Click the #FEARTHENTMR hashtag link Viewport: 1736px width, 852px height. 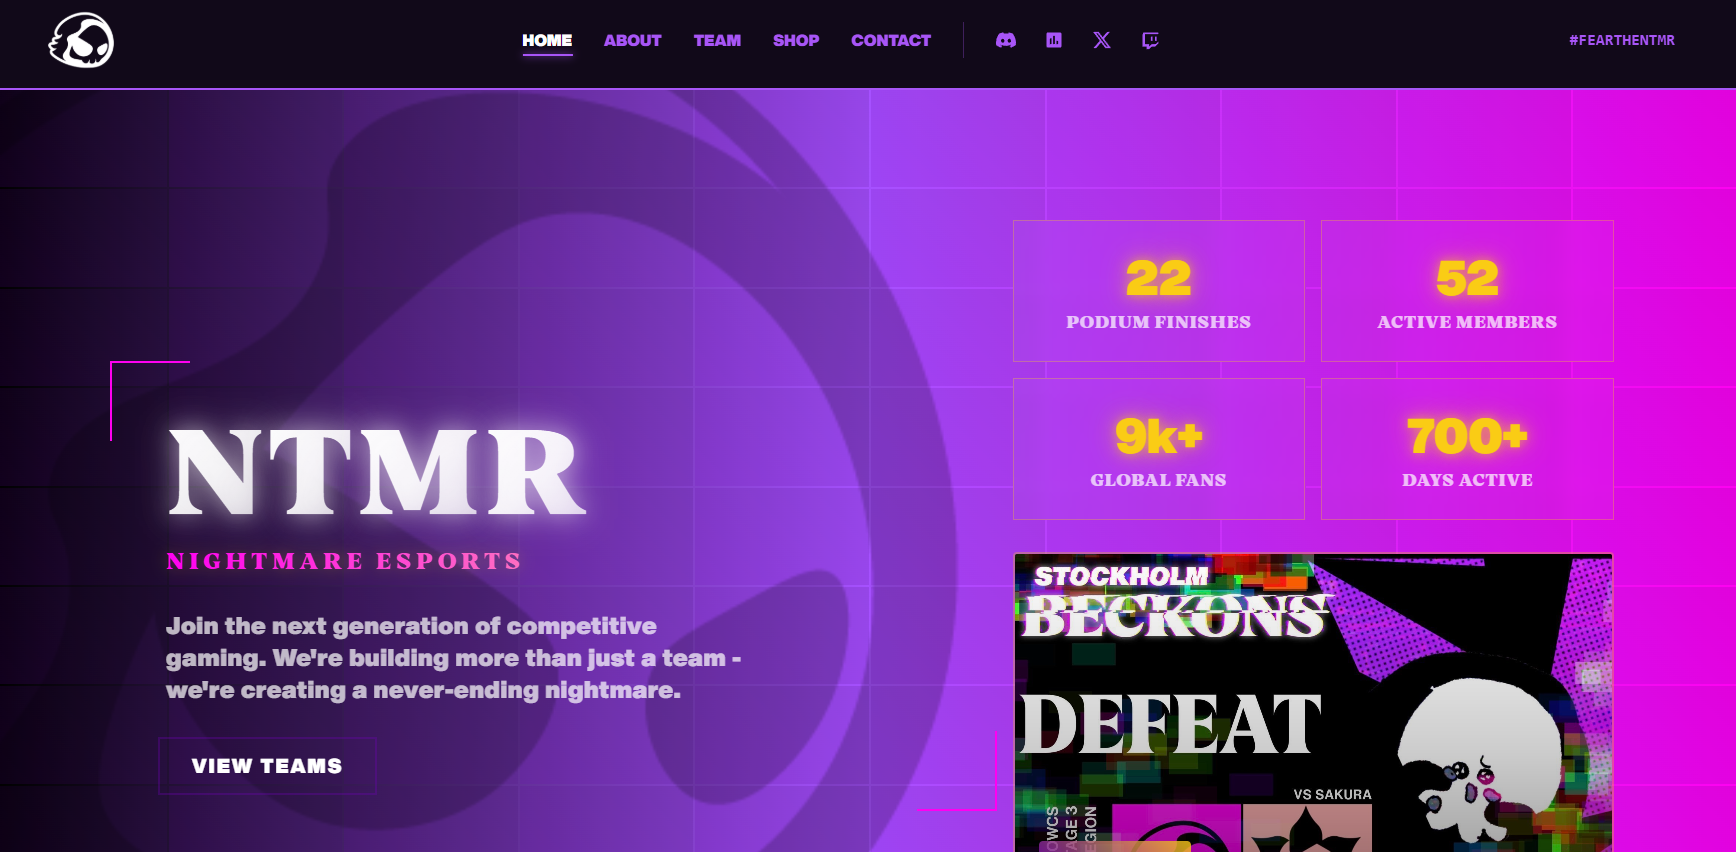point(1622,40)
